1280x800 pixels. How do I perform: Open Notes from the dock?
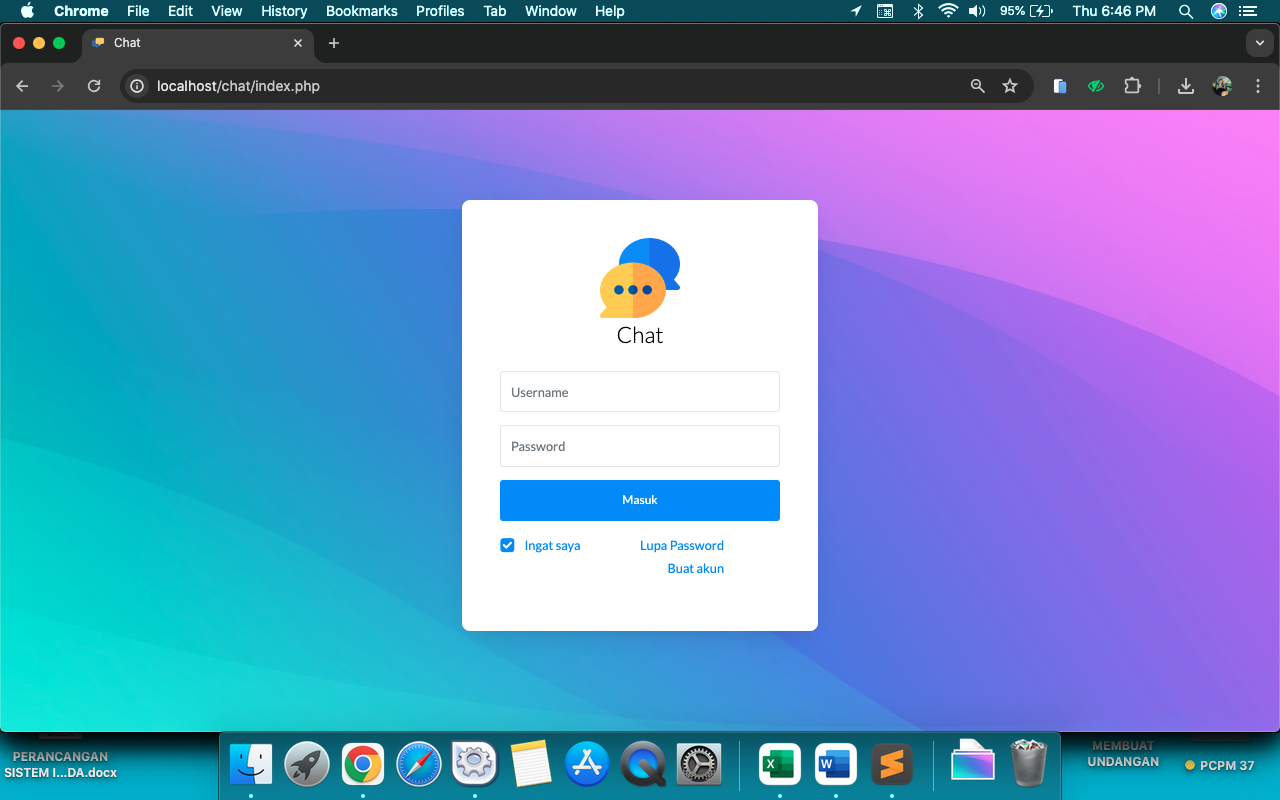pos(530,765)
